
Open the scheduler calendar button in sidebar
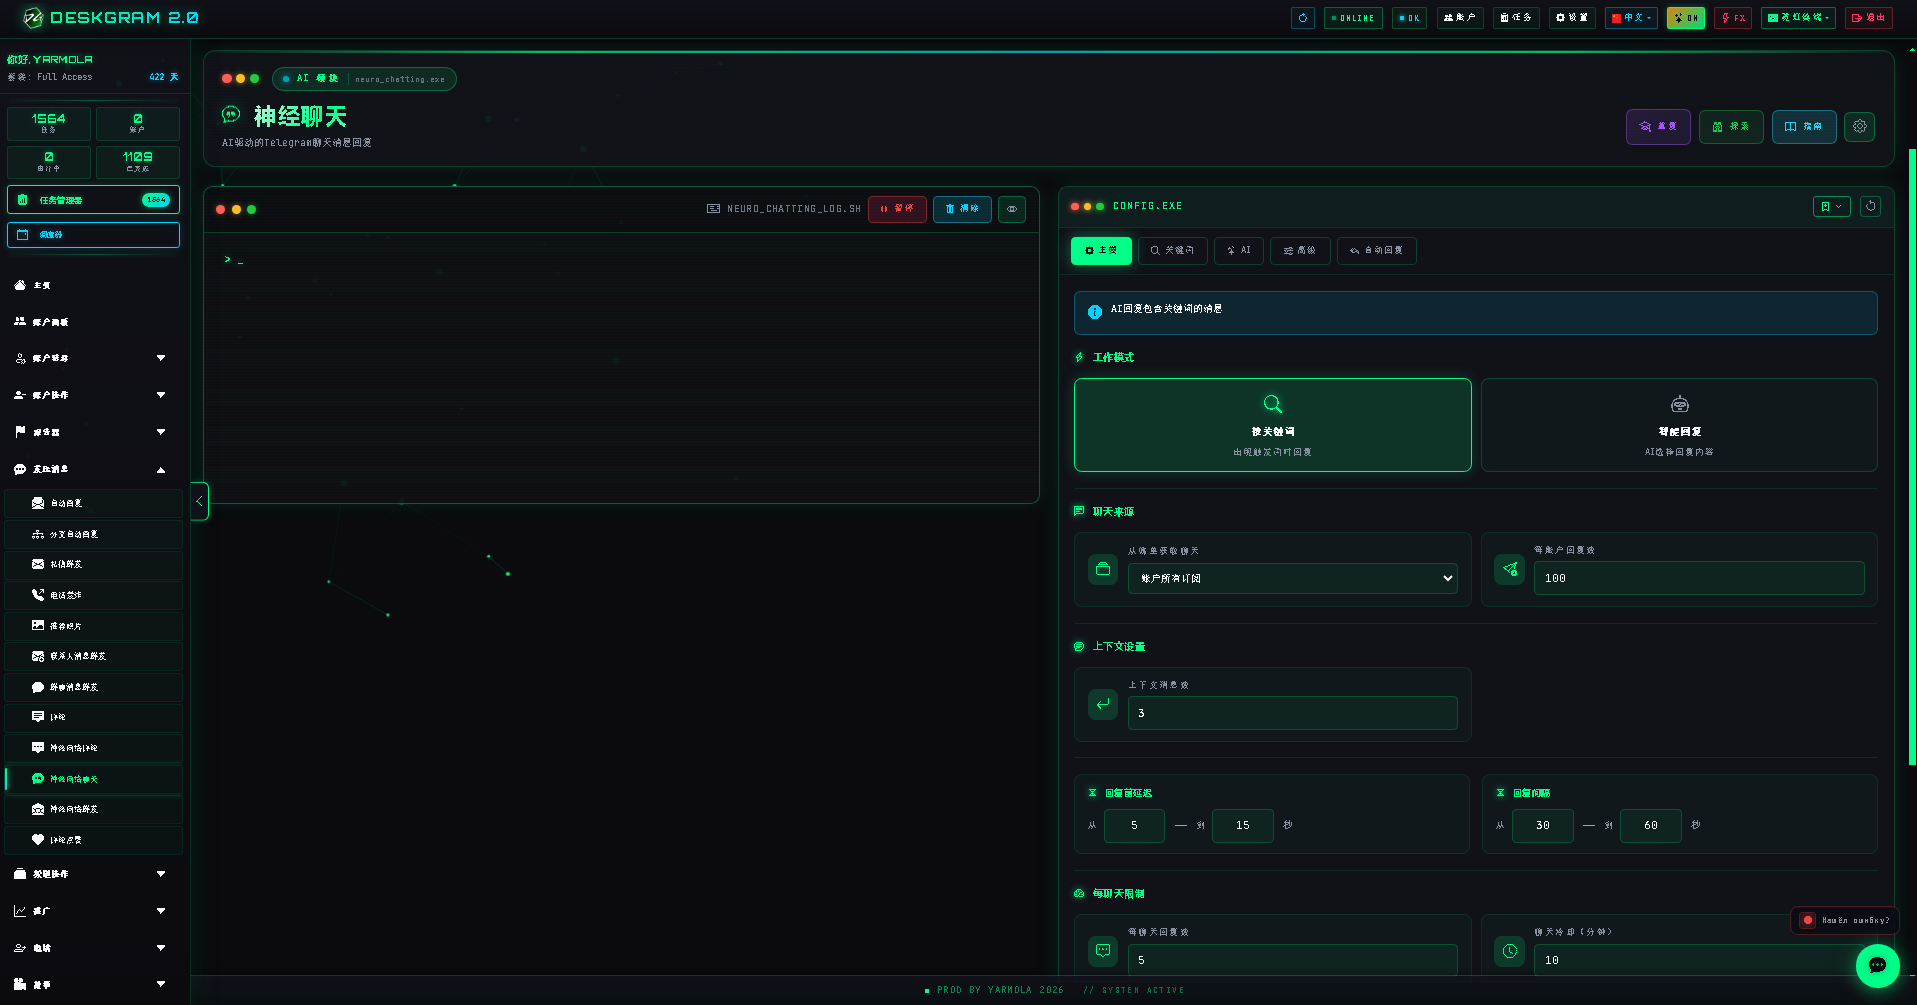pos(94,235)
